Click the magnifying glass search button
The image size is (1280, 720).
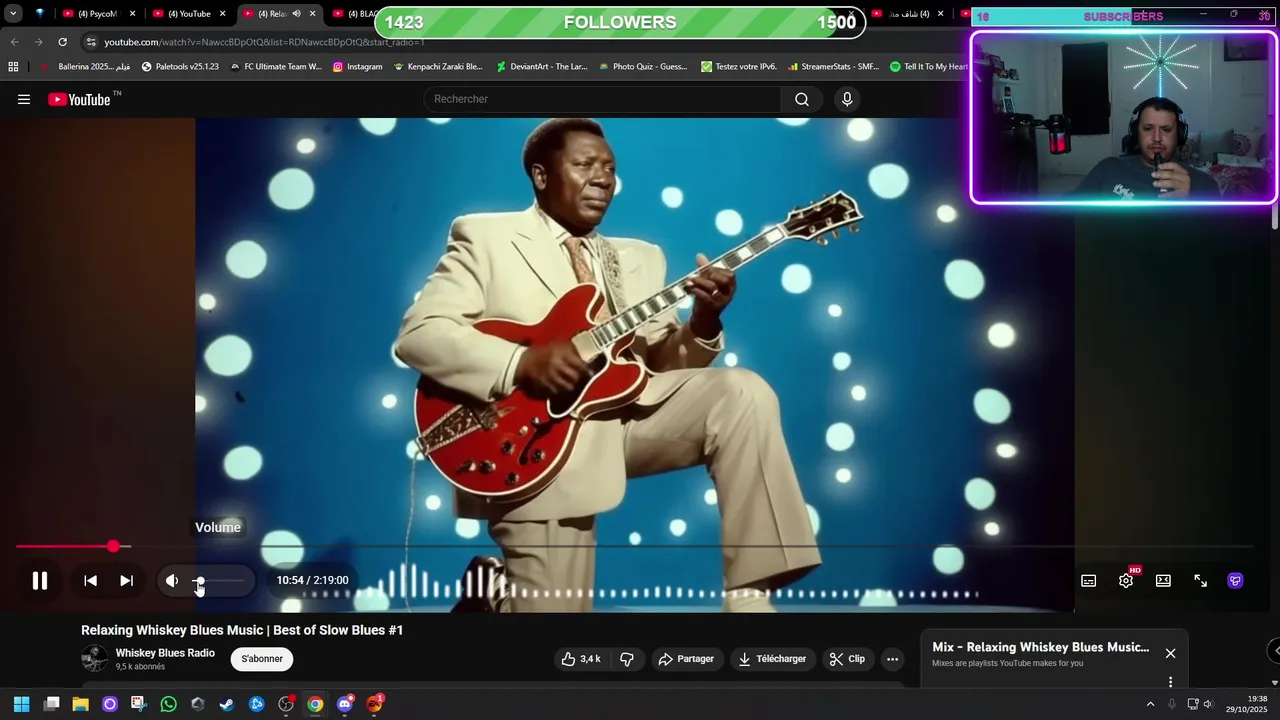tap(802, 99)
